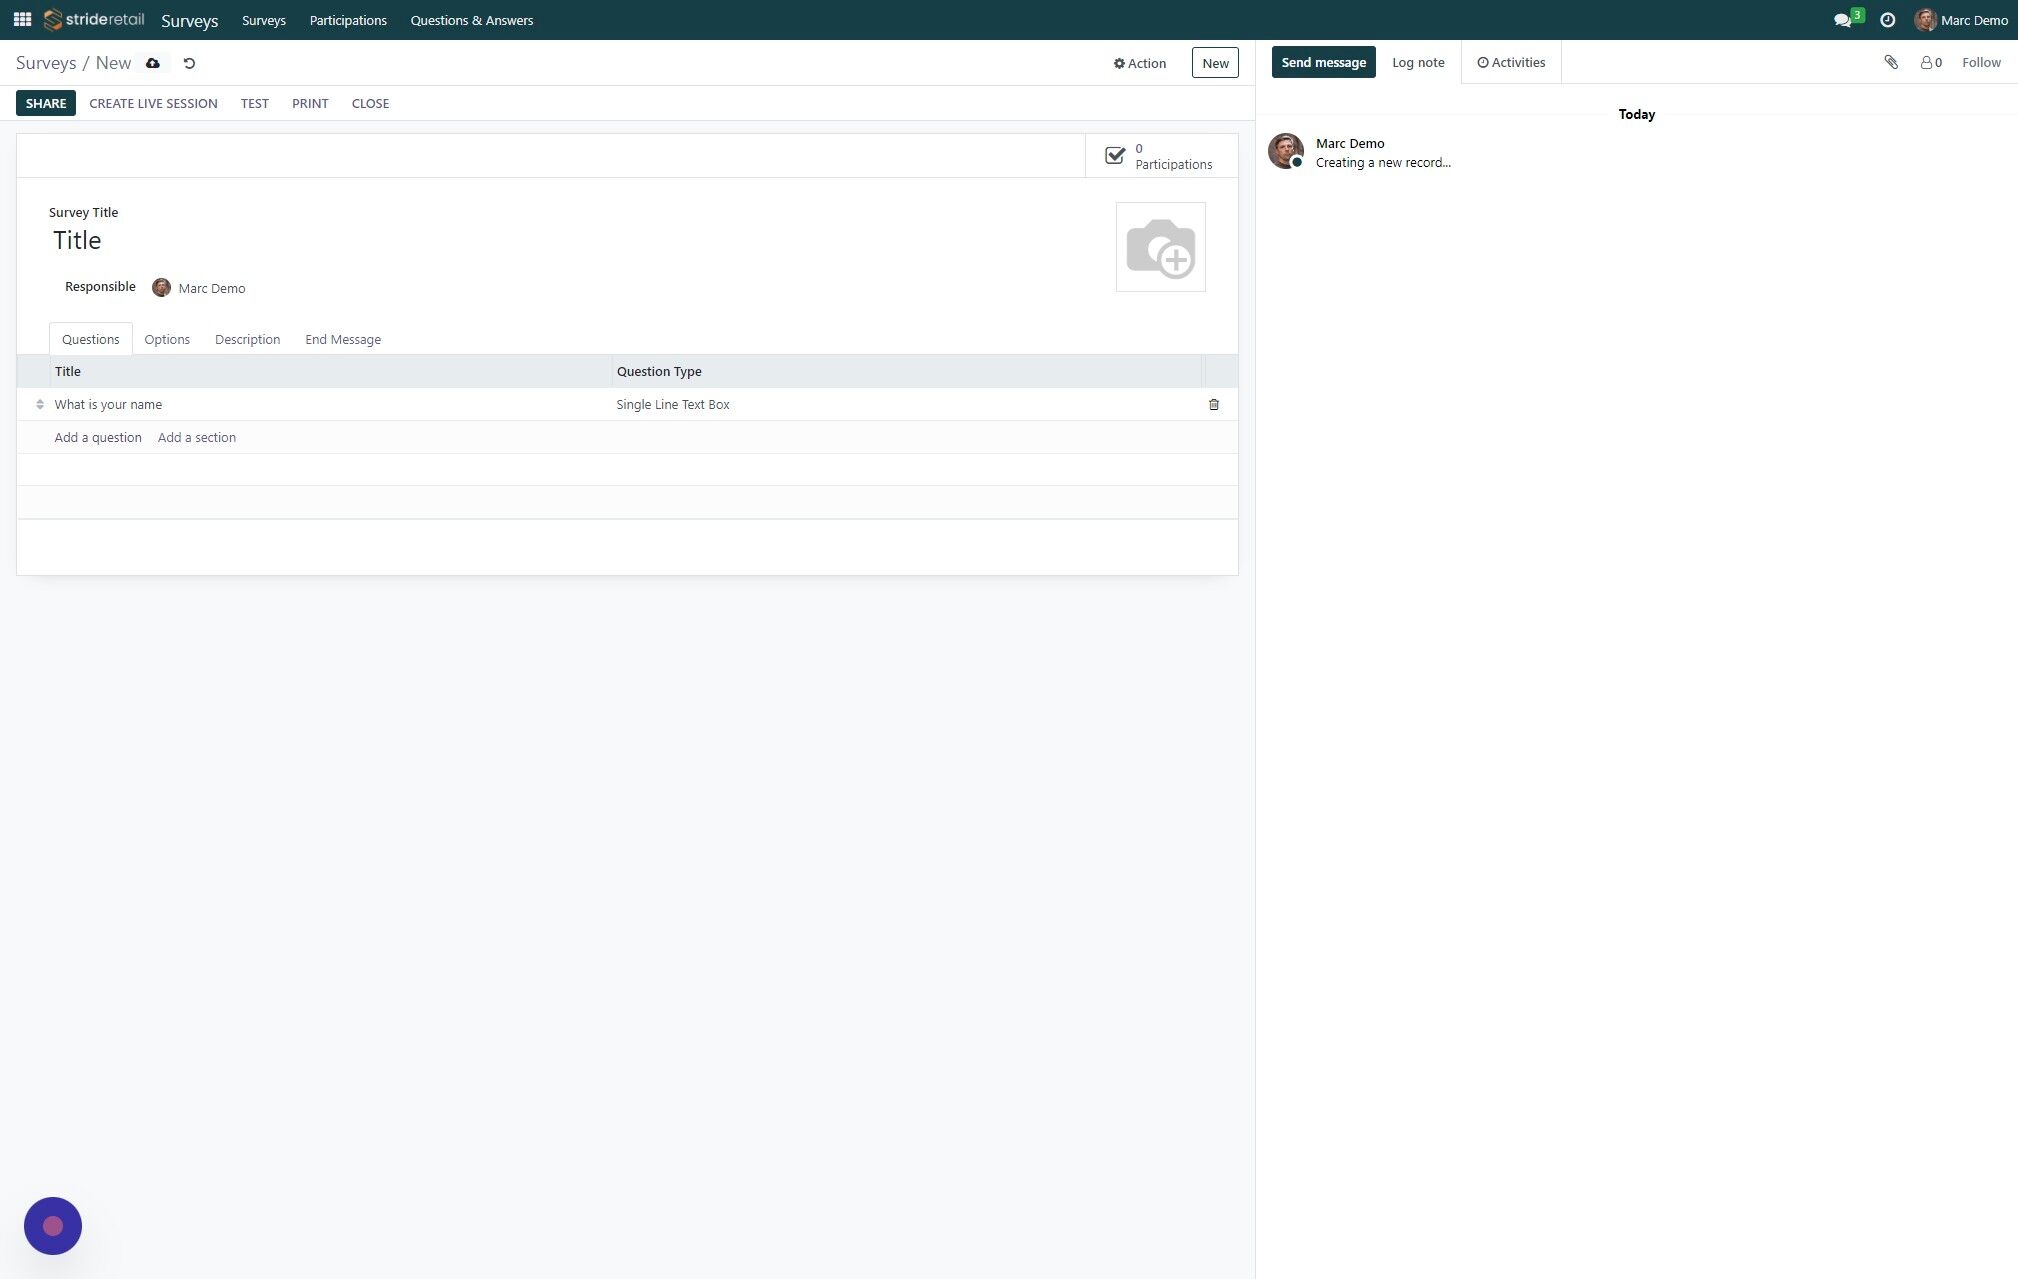
Task: Open Questions & Answers menu
Action: (x=472, y=20)
